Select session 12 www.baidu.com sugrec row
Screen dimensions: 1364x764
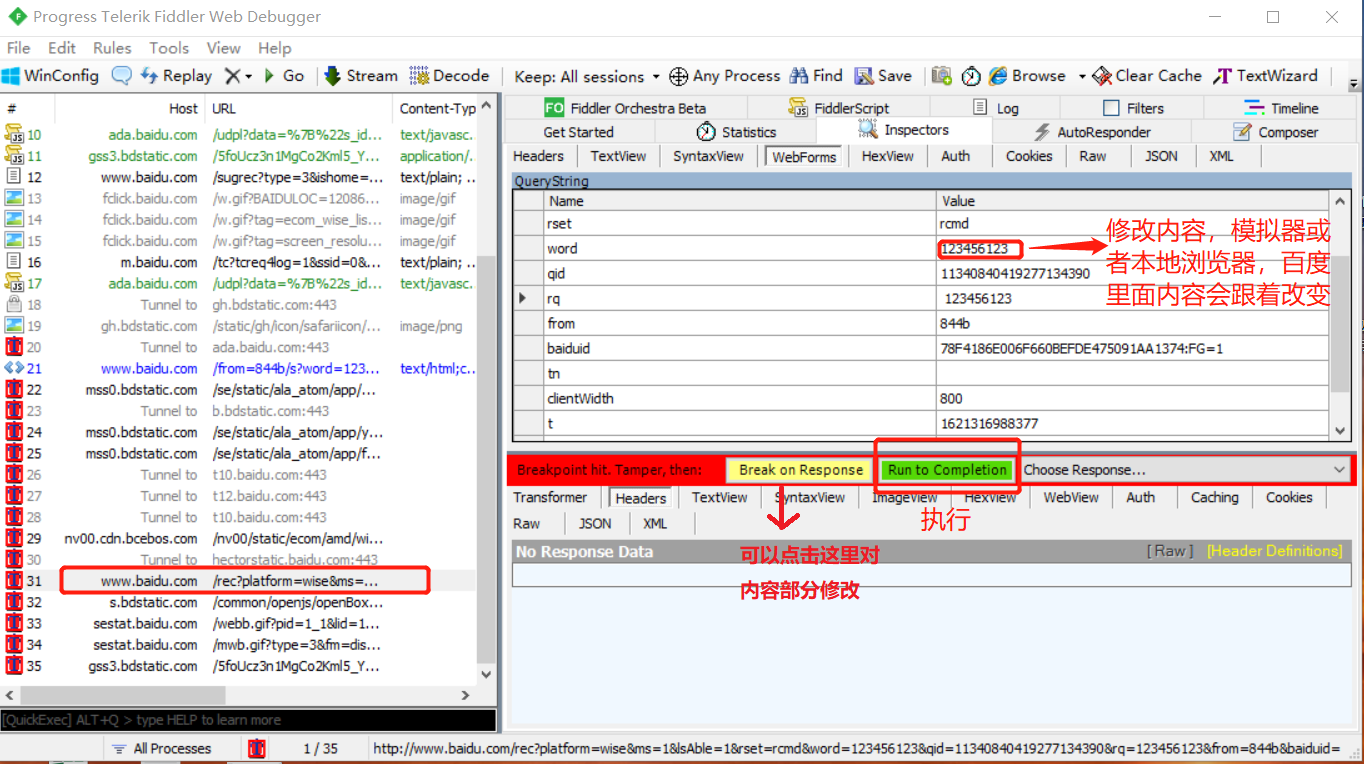(x=238, y=177)
